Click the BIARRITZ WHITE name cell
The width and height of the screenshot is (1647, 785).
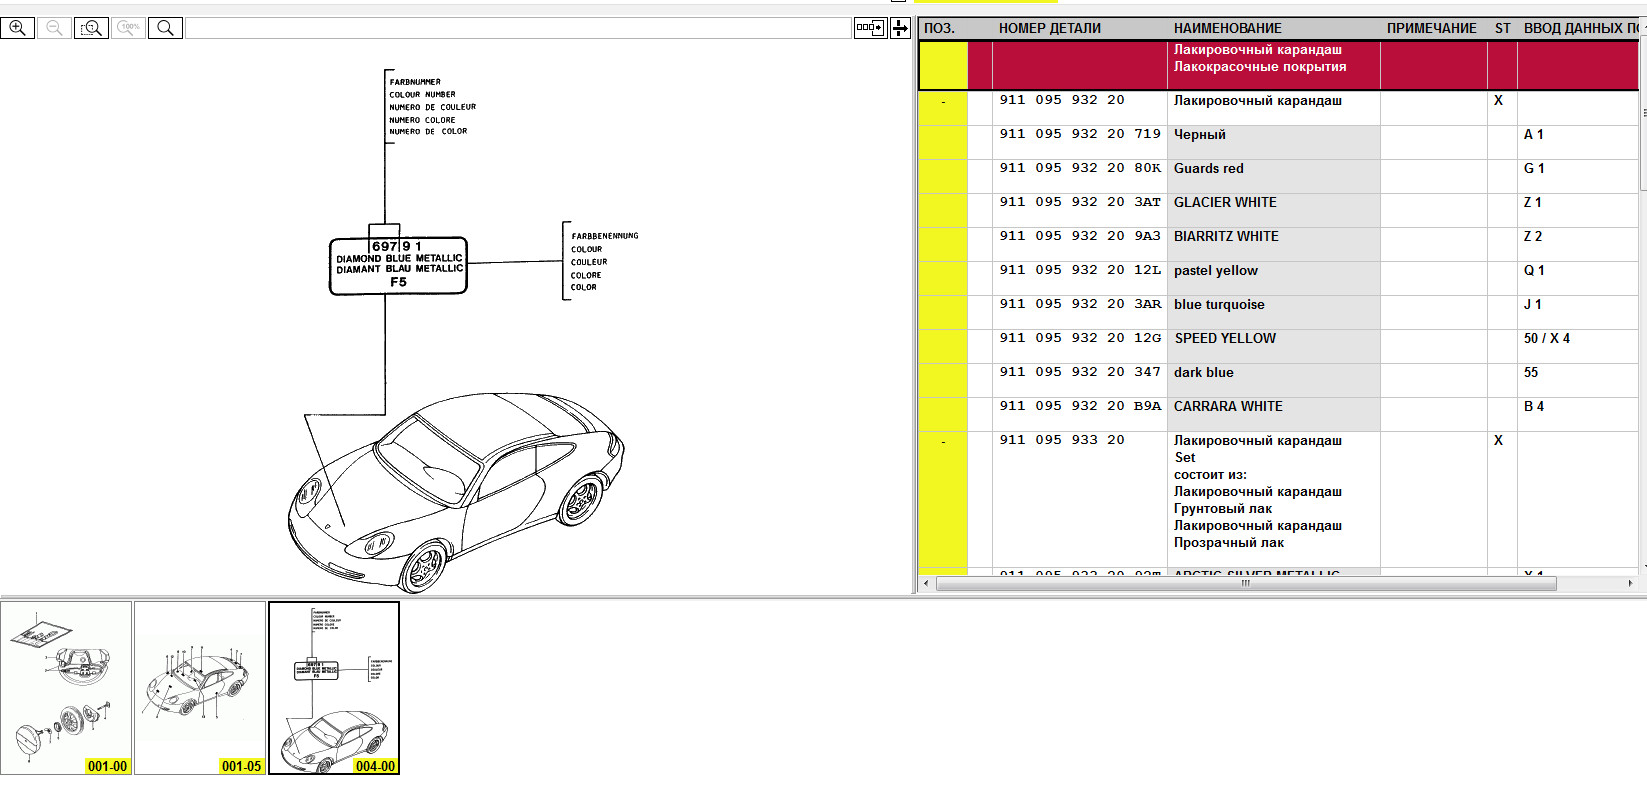(x=1274, y=245)
